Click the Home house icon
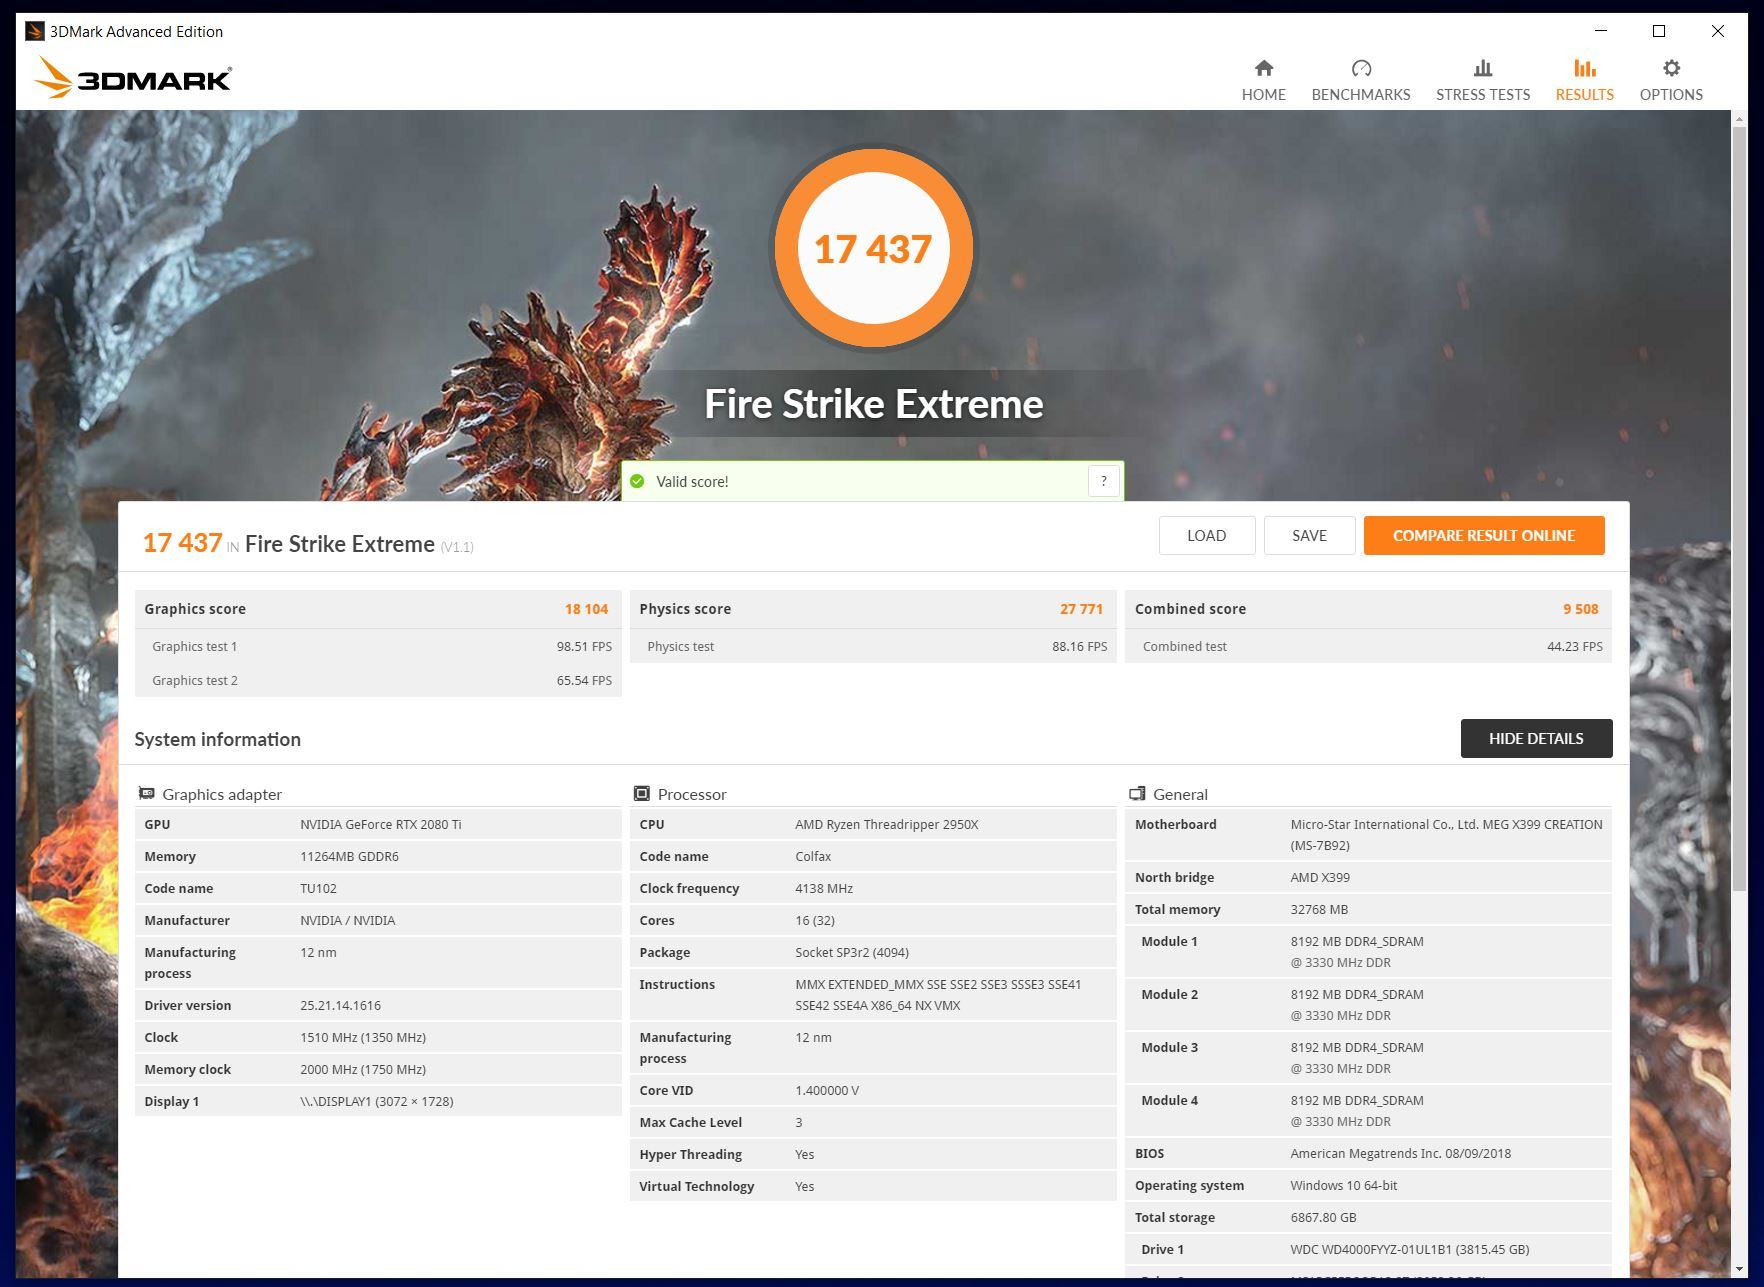The width and height of the screenshot is (1764, 1287). (x=1264, y=68)
